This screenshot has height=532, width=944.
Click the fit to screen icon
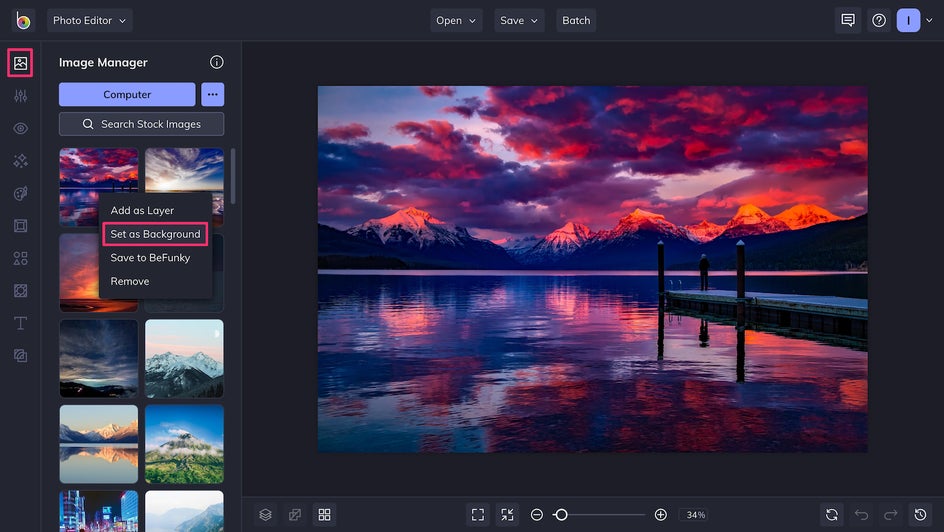pyautogui.click(x=478, y=515)
